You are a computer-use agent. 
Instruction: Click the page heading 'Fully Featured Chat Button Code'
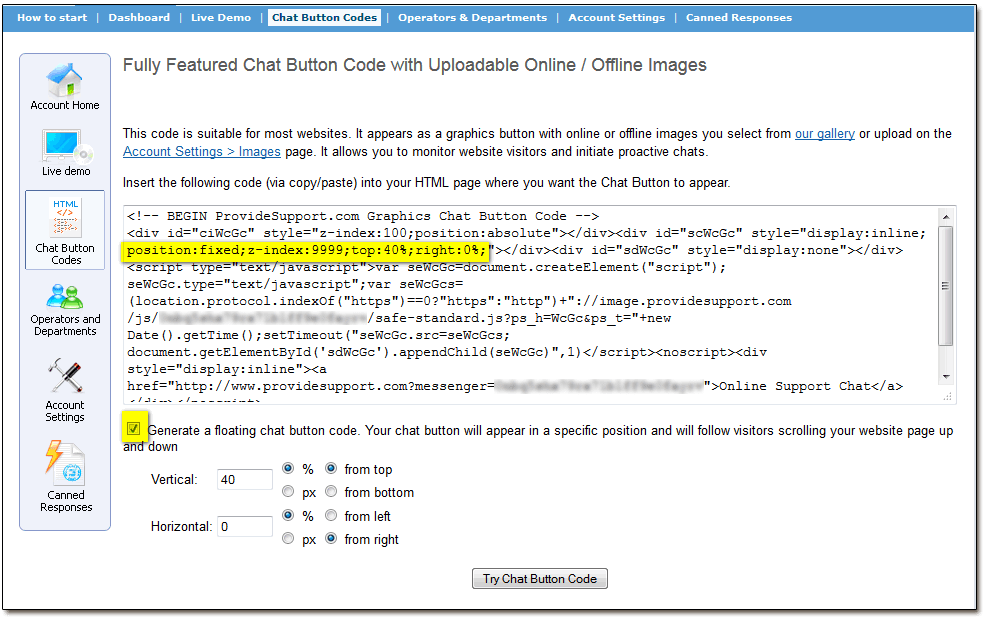[x=415, y=65]
